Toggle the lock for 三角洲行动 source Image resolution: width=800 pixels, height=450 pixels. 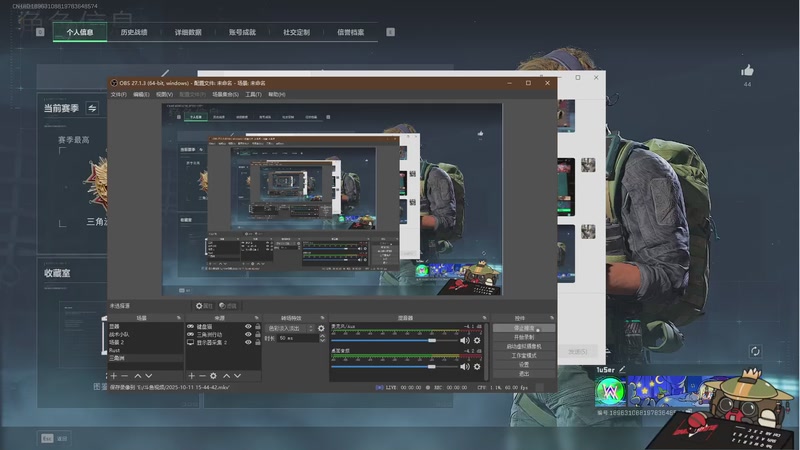258,334
